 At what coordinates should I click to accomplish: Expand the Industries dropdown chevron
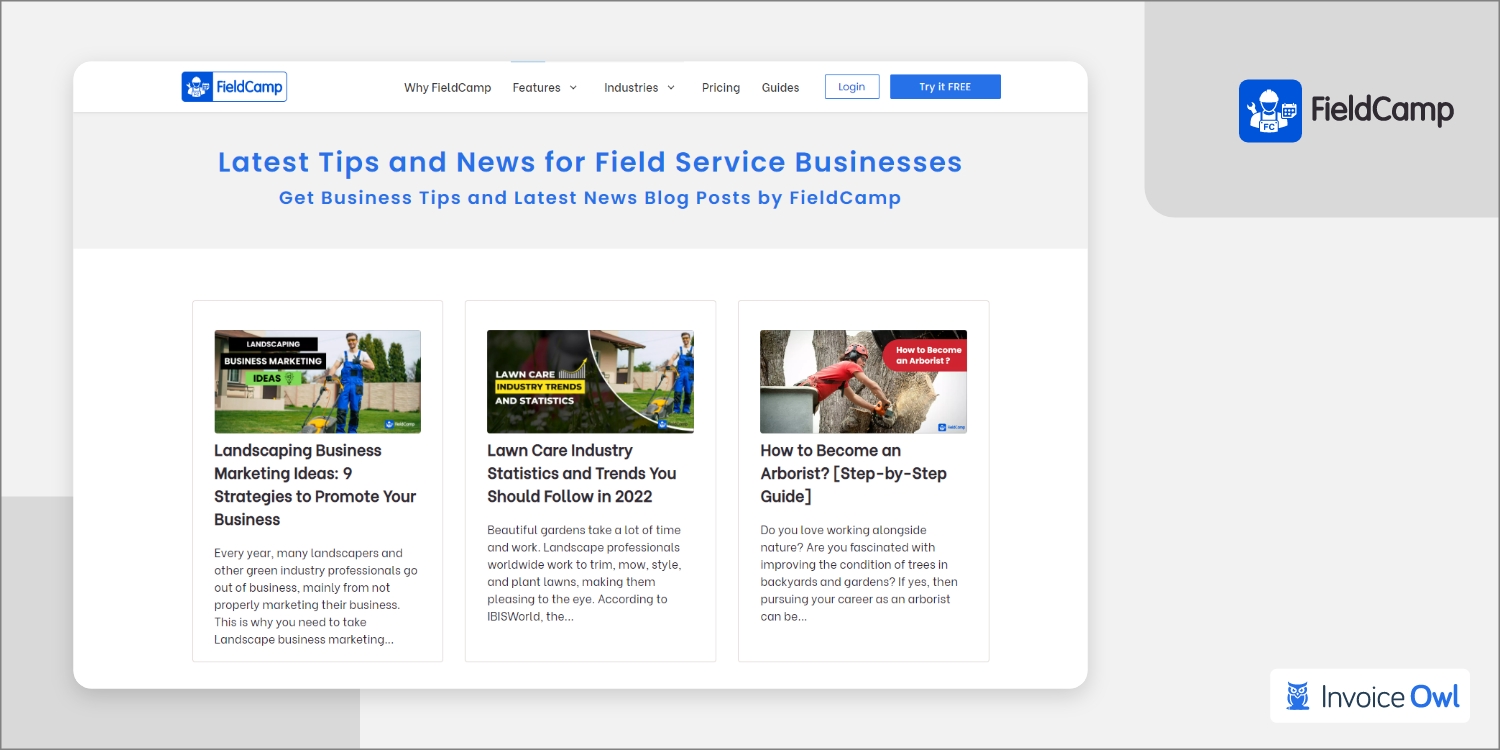(671, 88)
